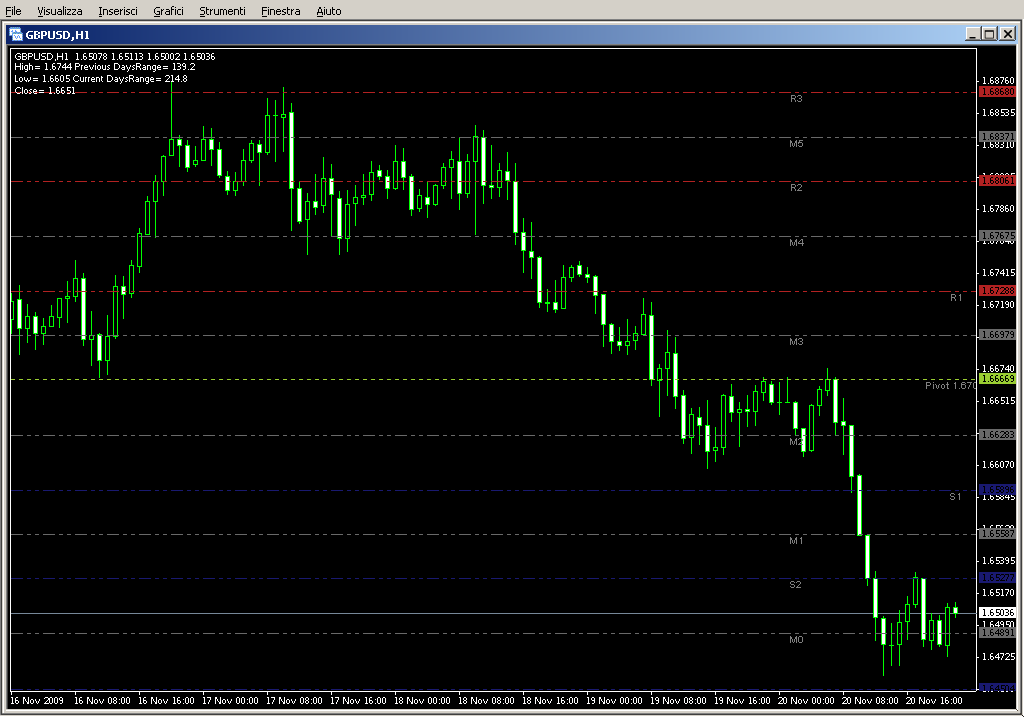Click the R3 resistance level label
The image size is (1024, 717).
tap(796, 99)
